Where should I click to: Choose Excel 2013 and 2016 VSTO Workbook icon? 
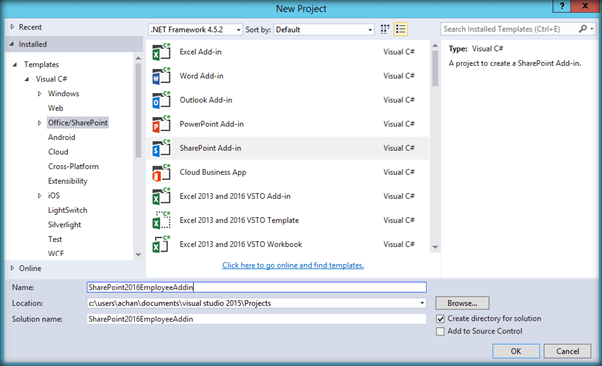coord(161,244)
